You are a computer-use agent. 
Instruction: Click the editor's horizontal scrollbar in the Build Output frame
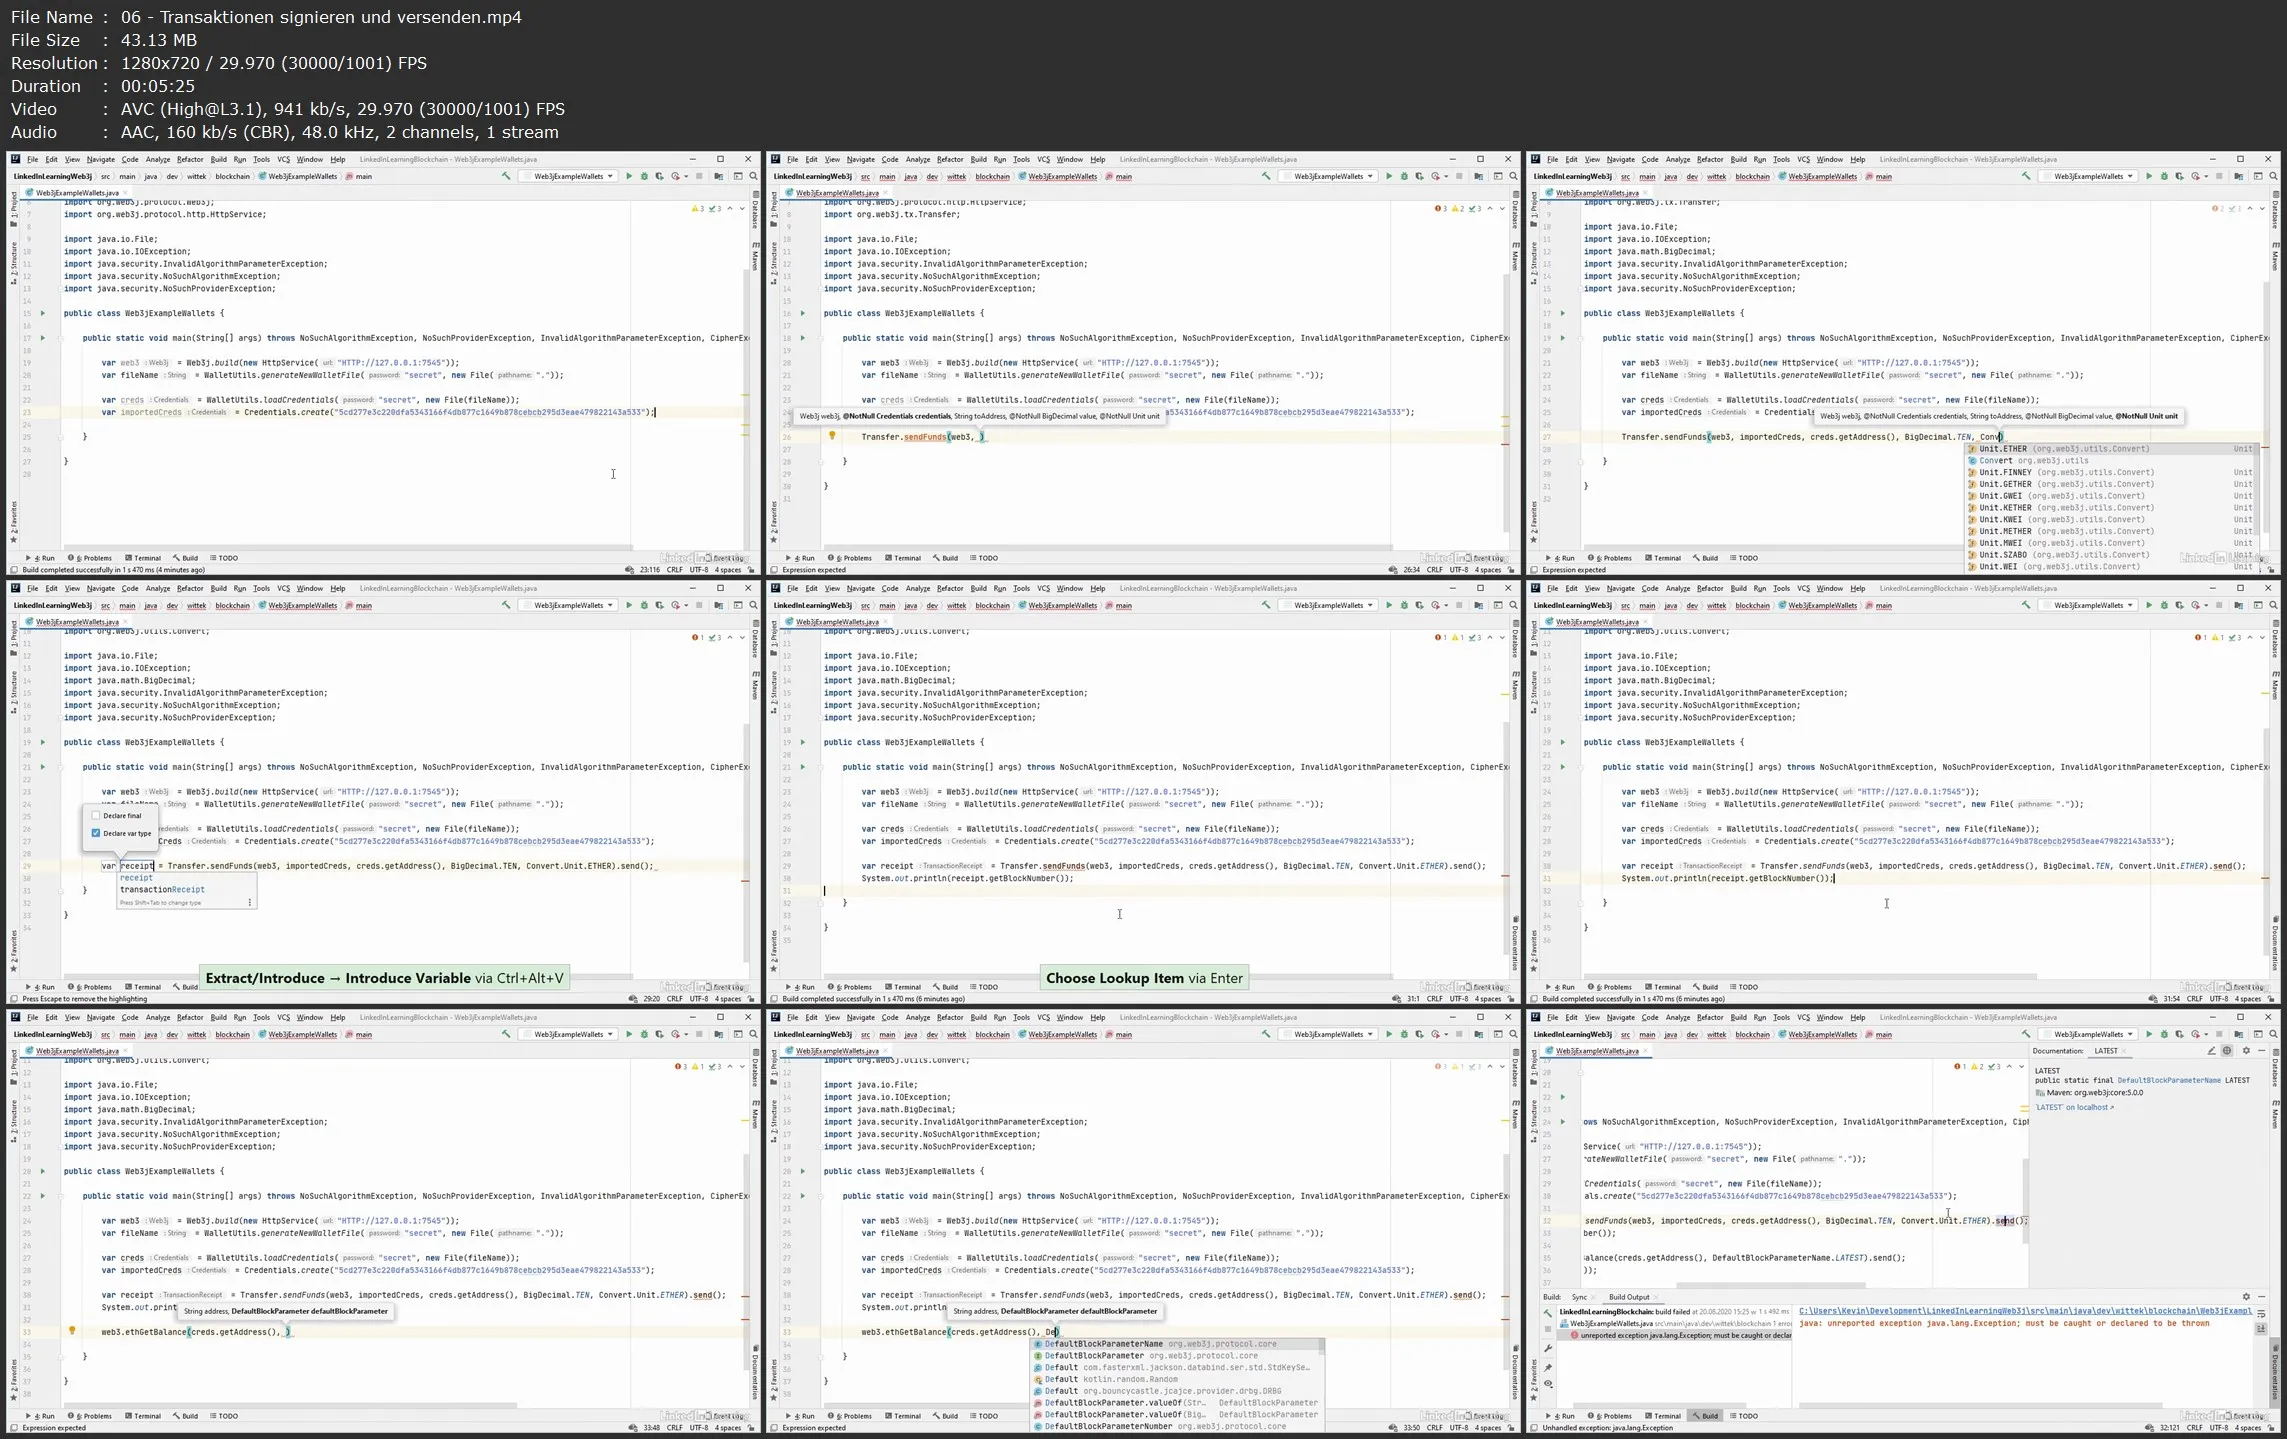(1770, 1285)
